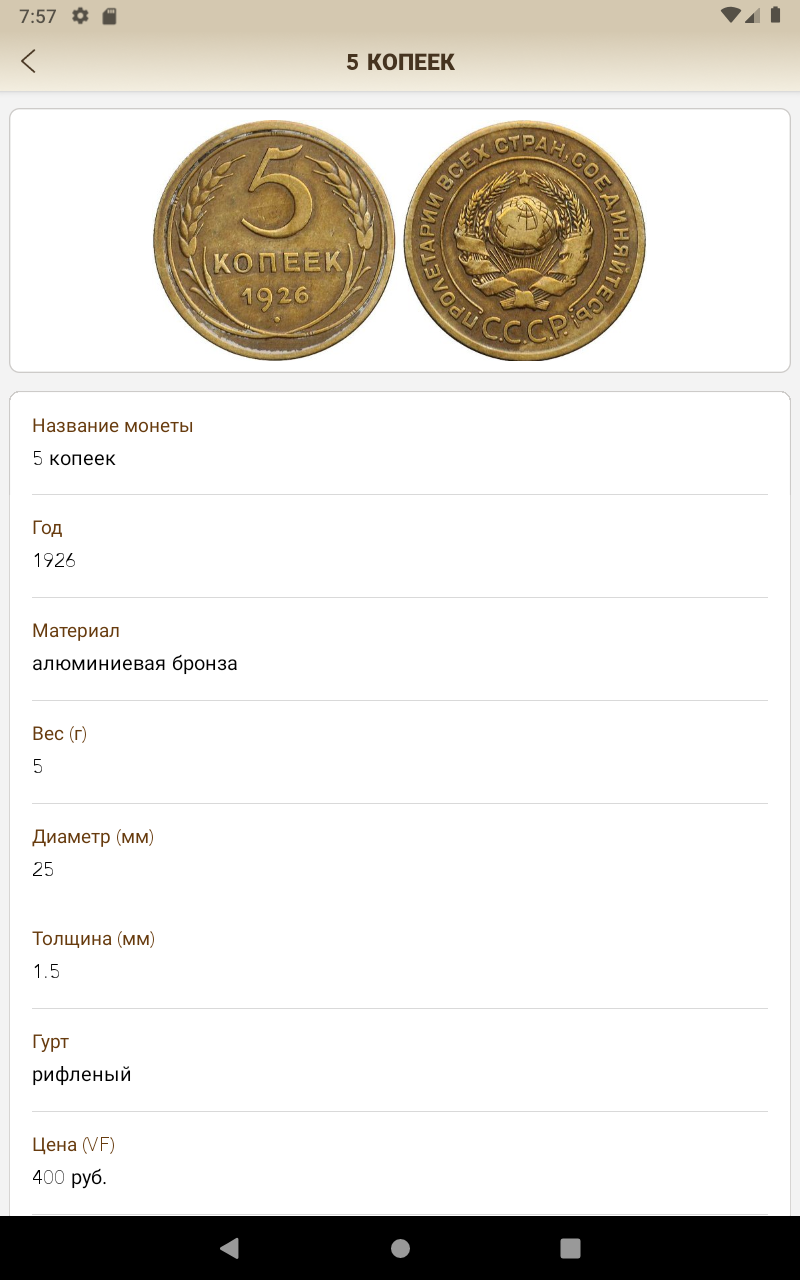The width and height of the screenshot is (800, 1280).
Task: Tap the back arrow icon
Action: click(28, 62)
